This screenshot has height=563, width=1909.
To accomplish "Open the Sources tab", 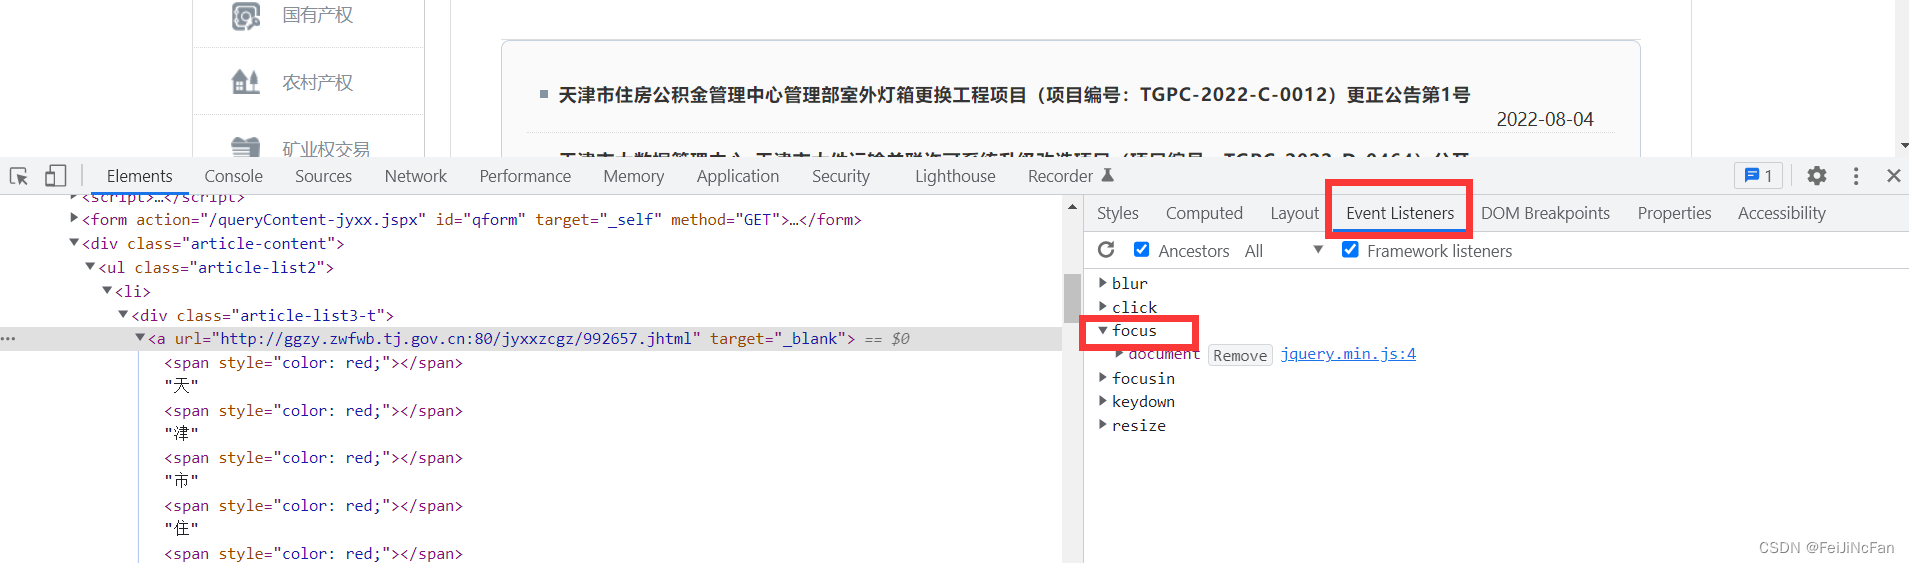I will [323, 176].
